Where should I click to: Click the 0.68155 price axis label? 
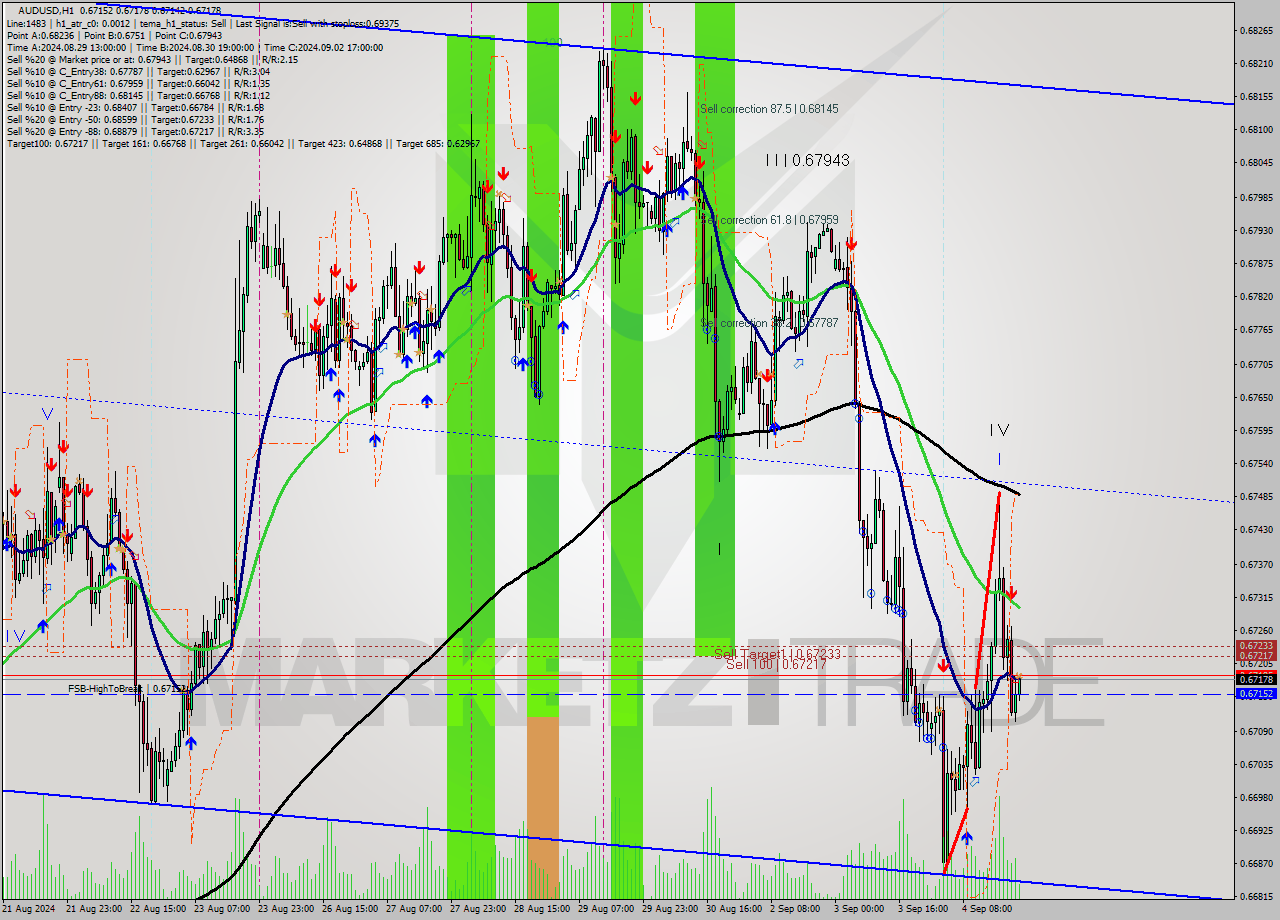[x=1256, y=97]
